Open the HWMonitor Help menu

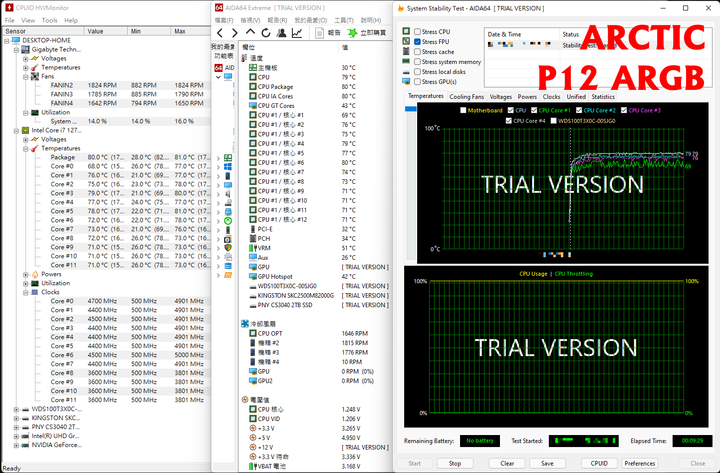click(x=71, y=20)
